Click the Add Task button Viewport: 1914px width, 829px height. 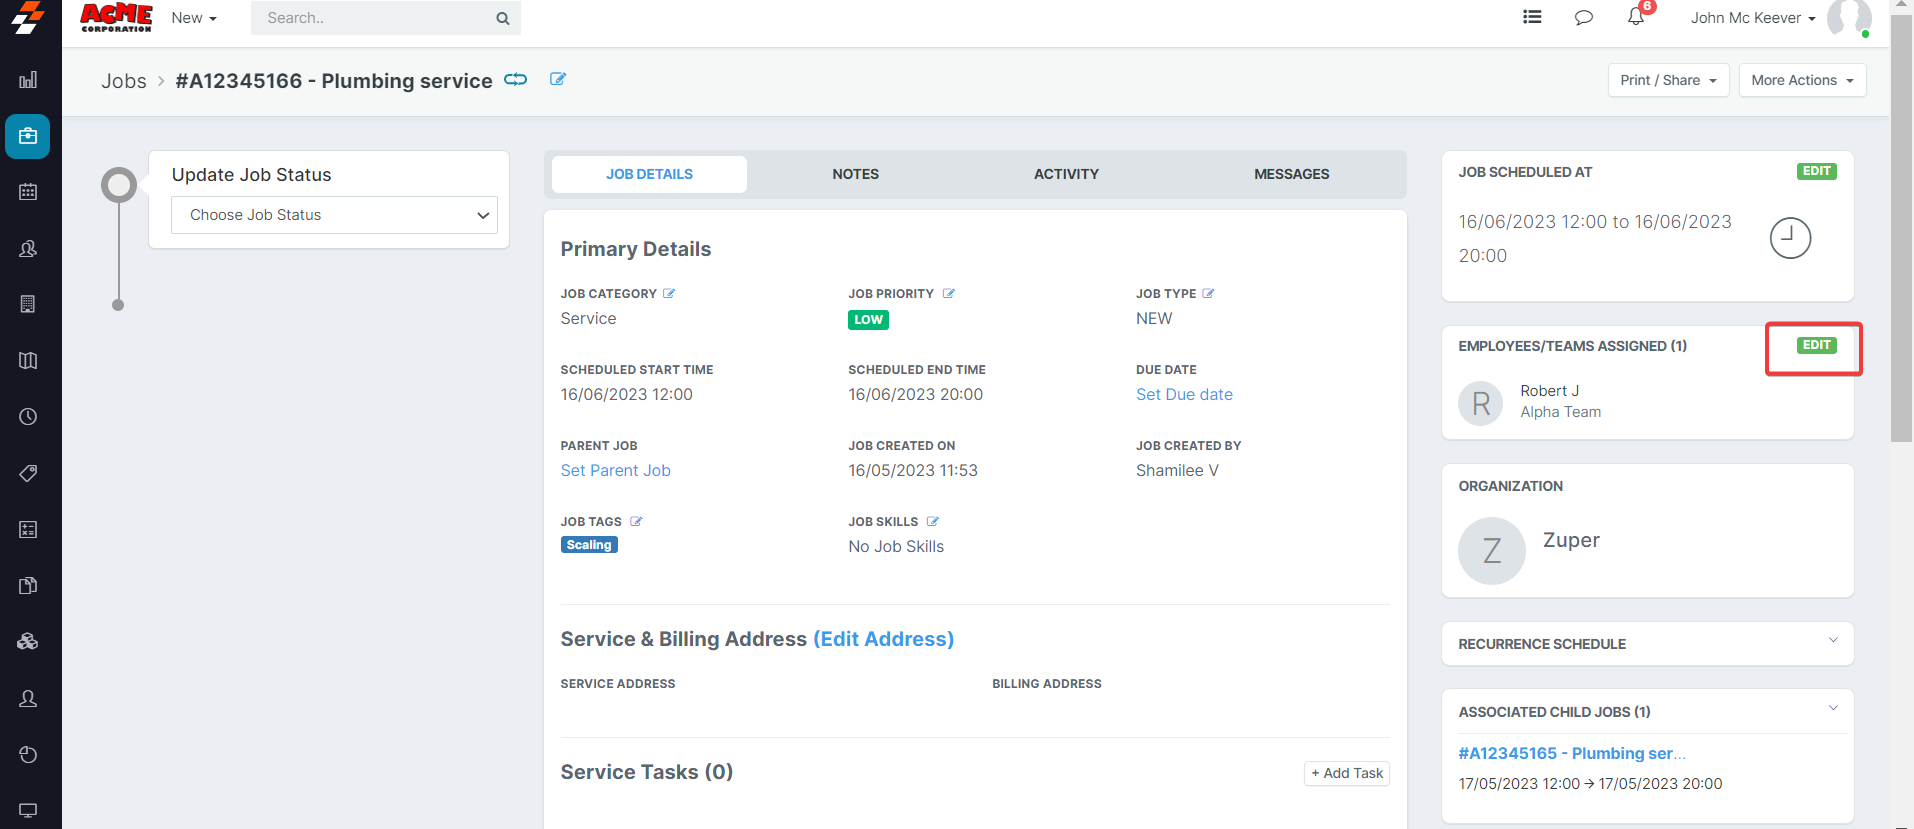pos(1346,773)
